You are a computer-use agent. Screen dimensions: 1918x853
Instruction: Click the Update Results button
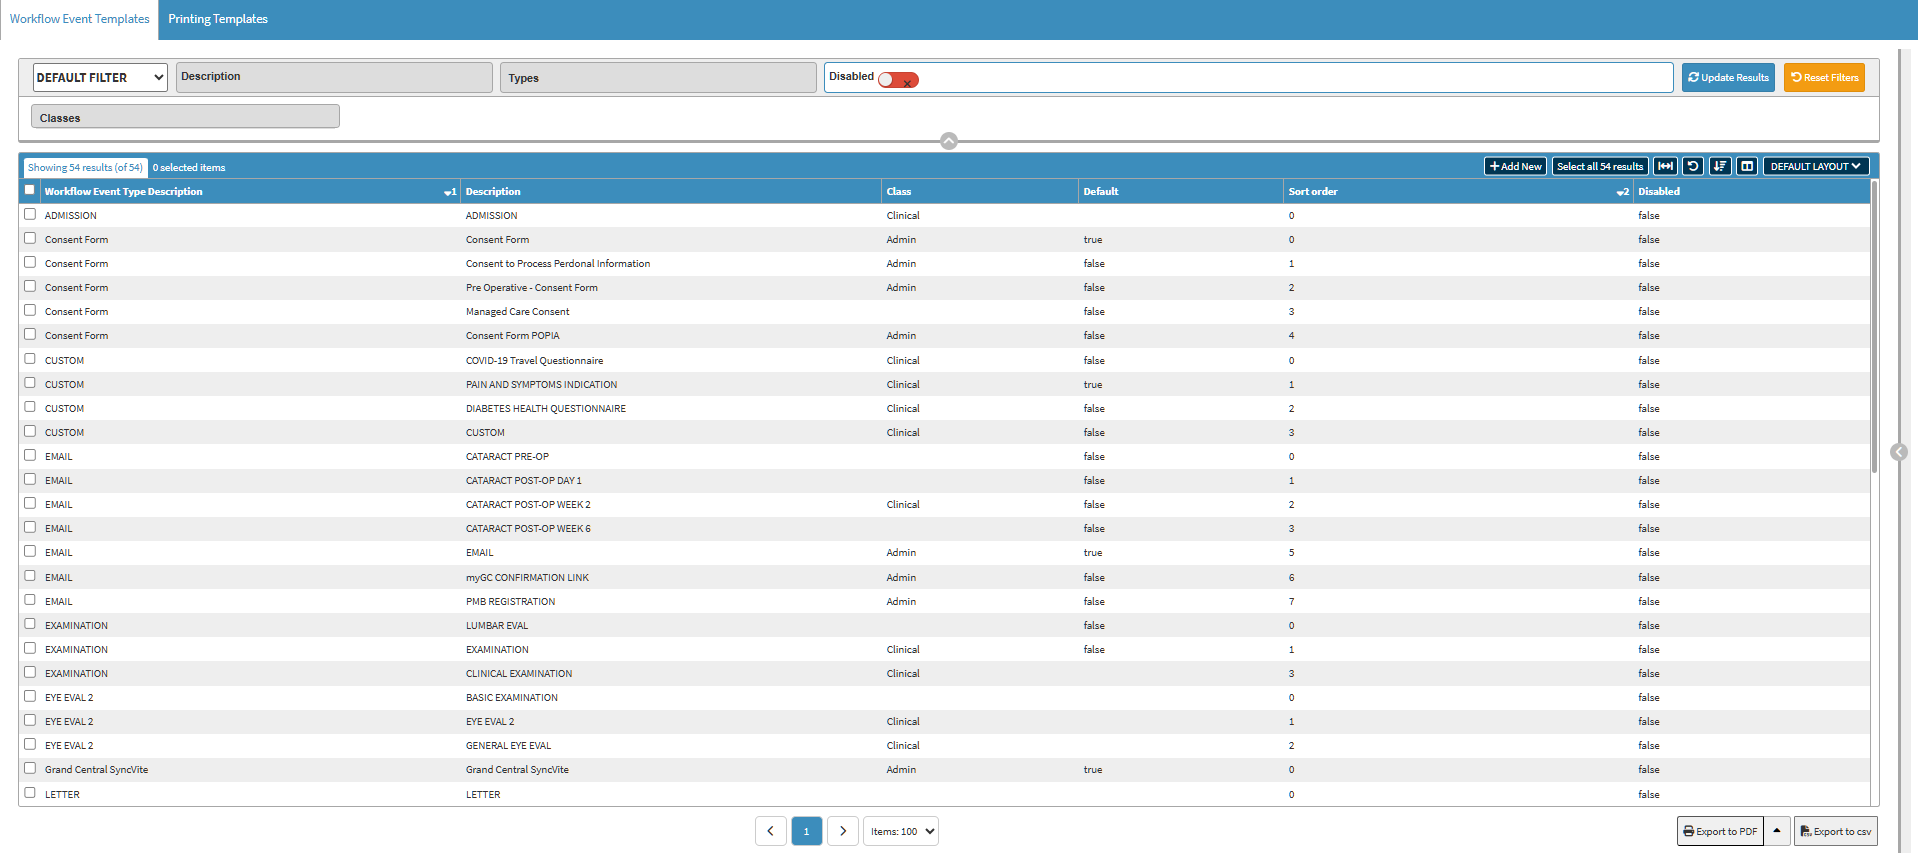click(x=1727, y=78)
